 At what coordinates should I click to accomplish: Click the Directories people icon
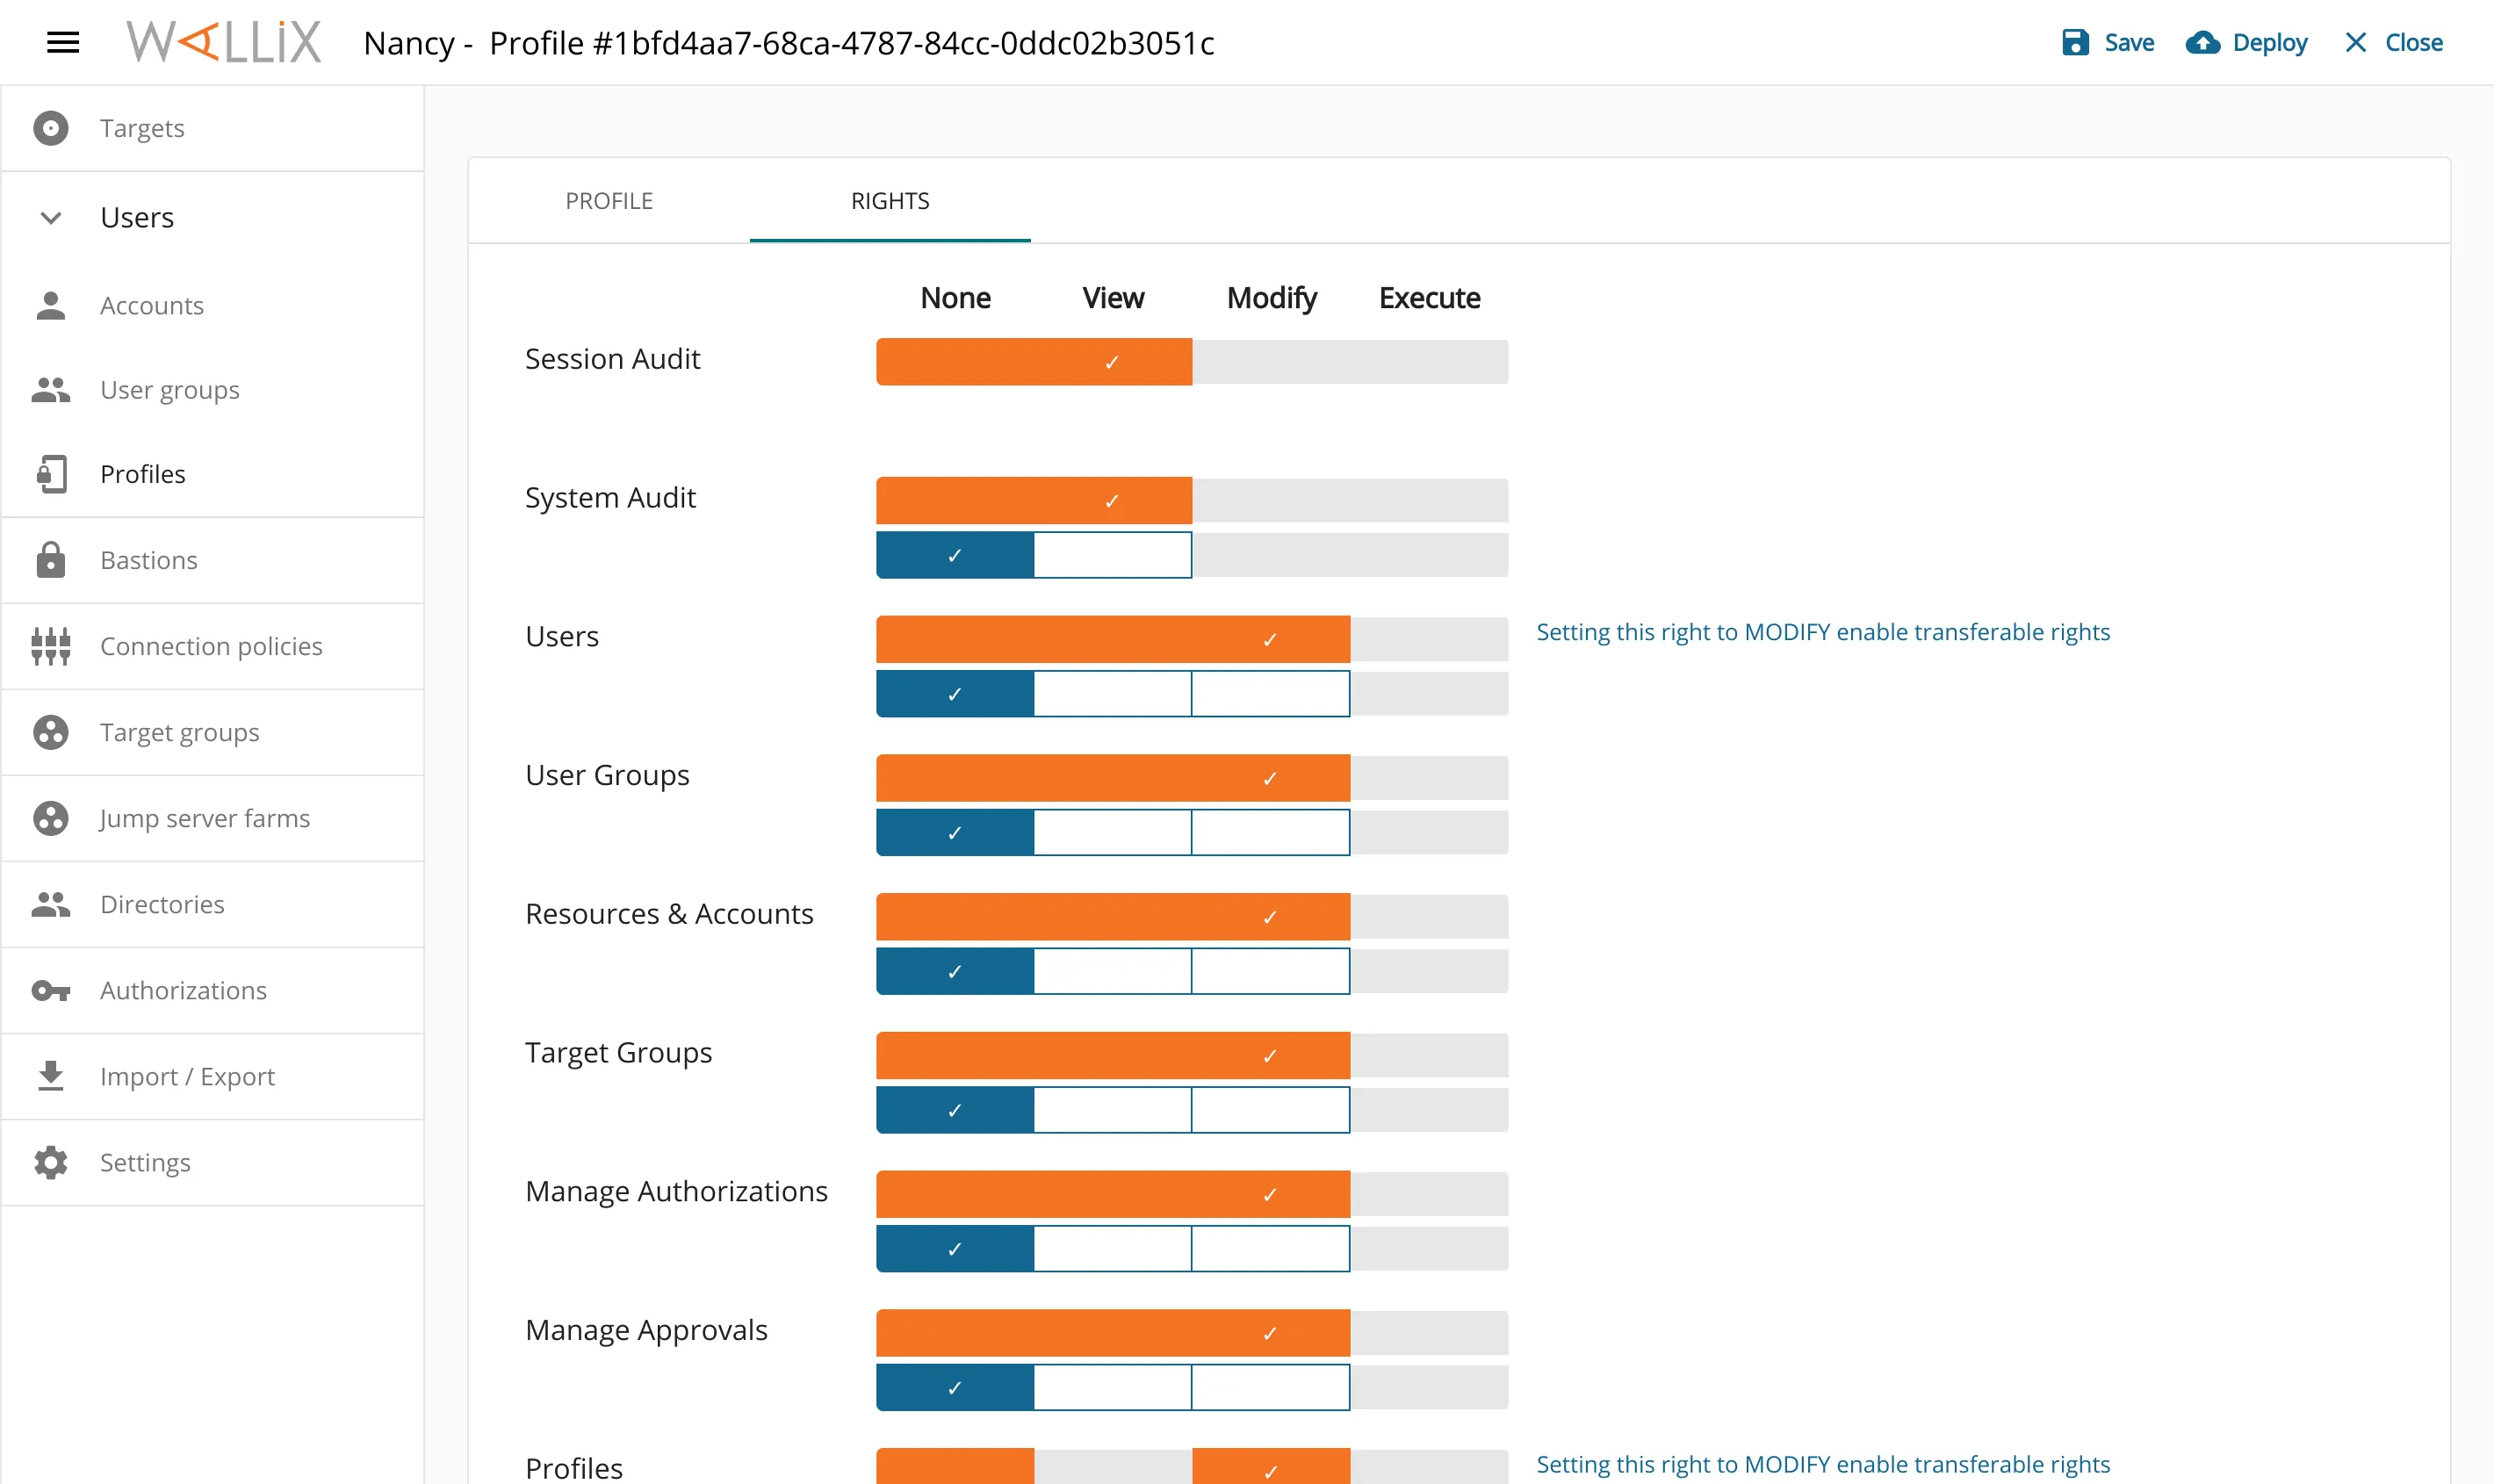coord(51,904)
